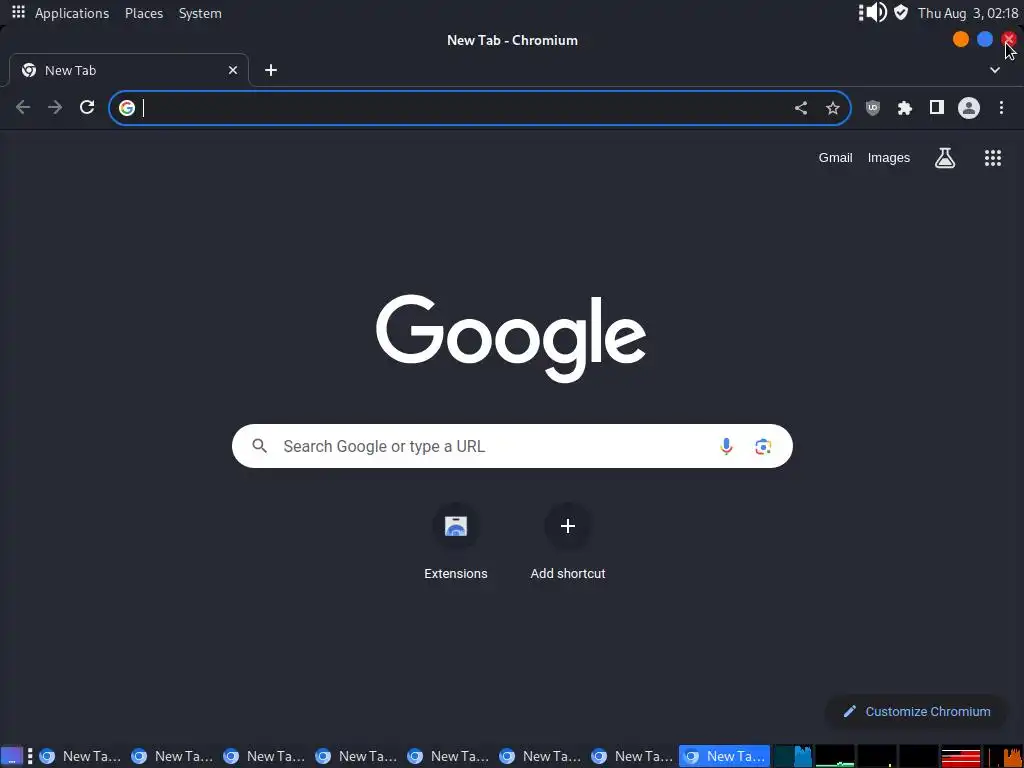Click the Search Google or type a URL box
This screenshot has width=1024, height=768.
pos(512,446)
